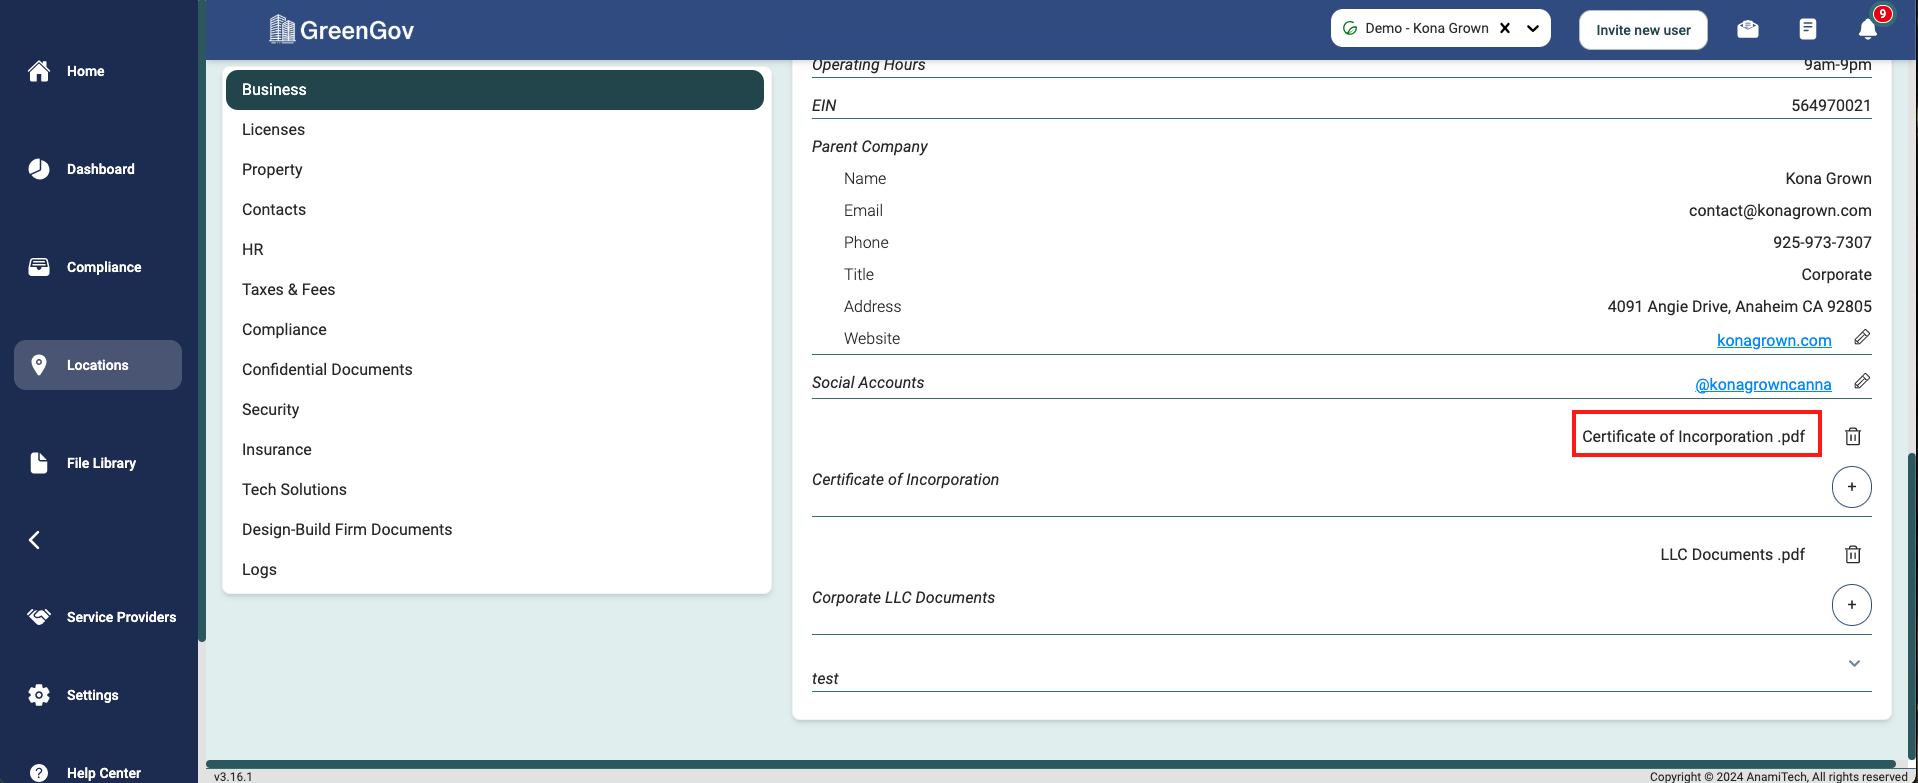Go to Confidential Documents section
This screenshot has height=783, width=1918.
327,370
